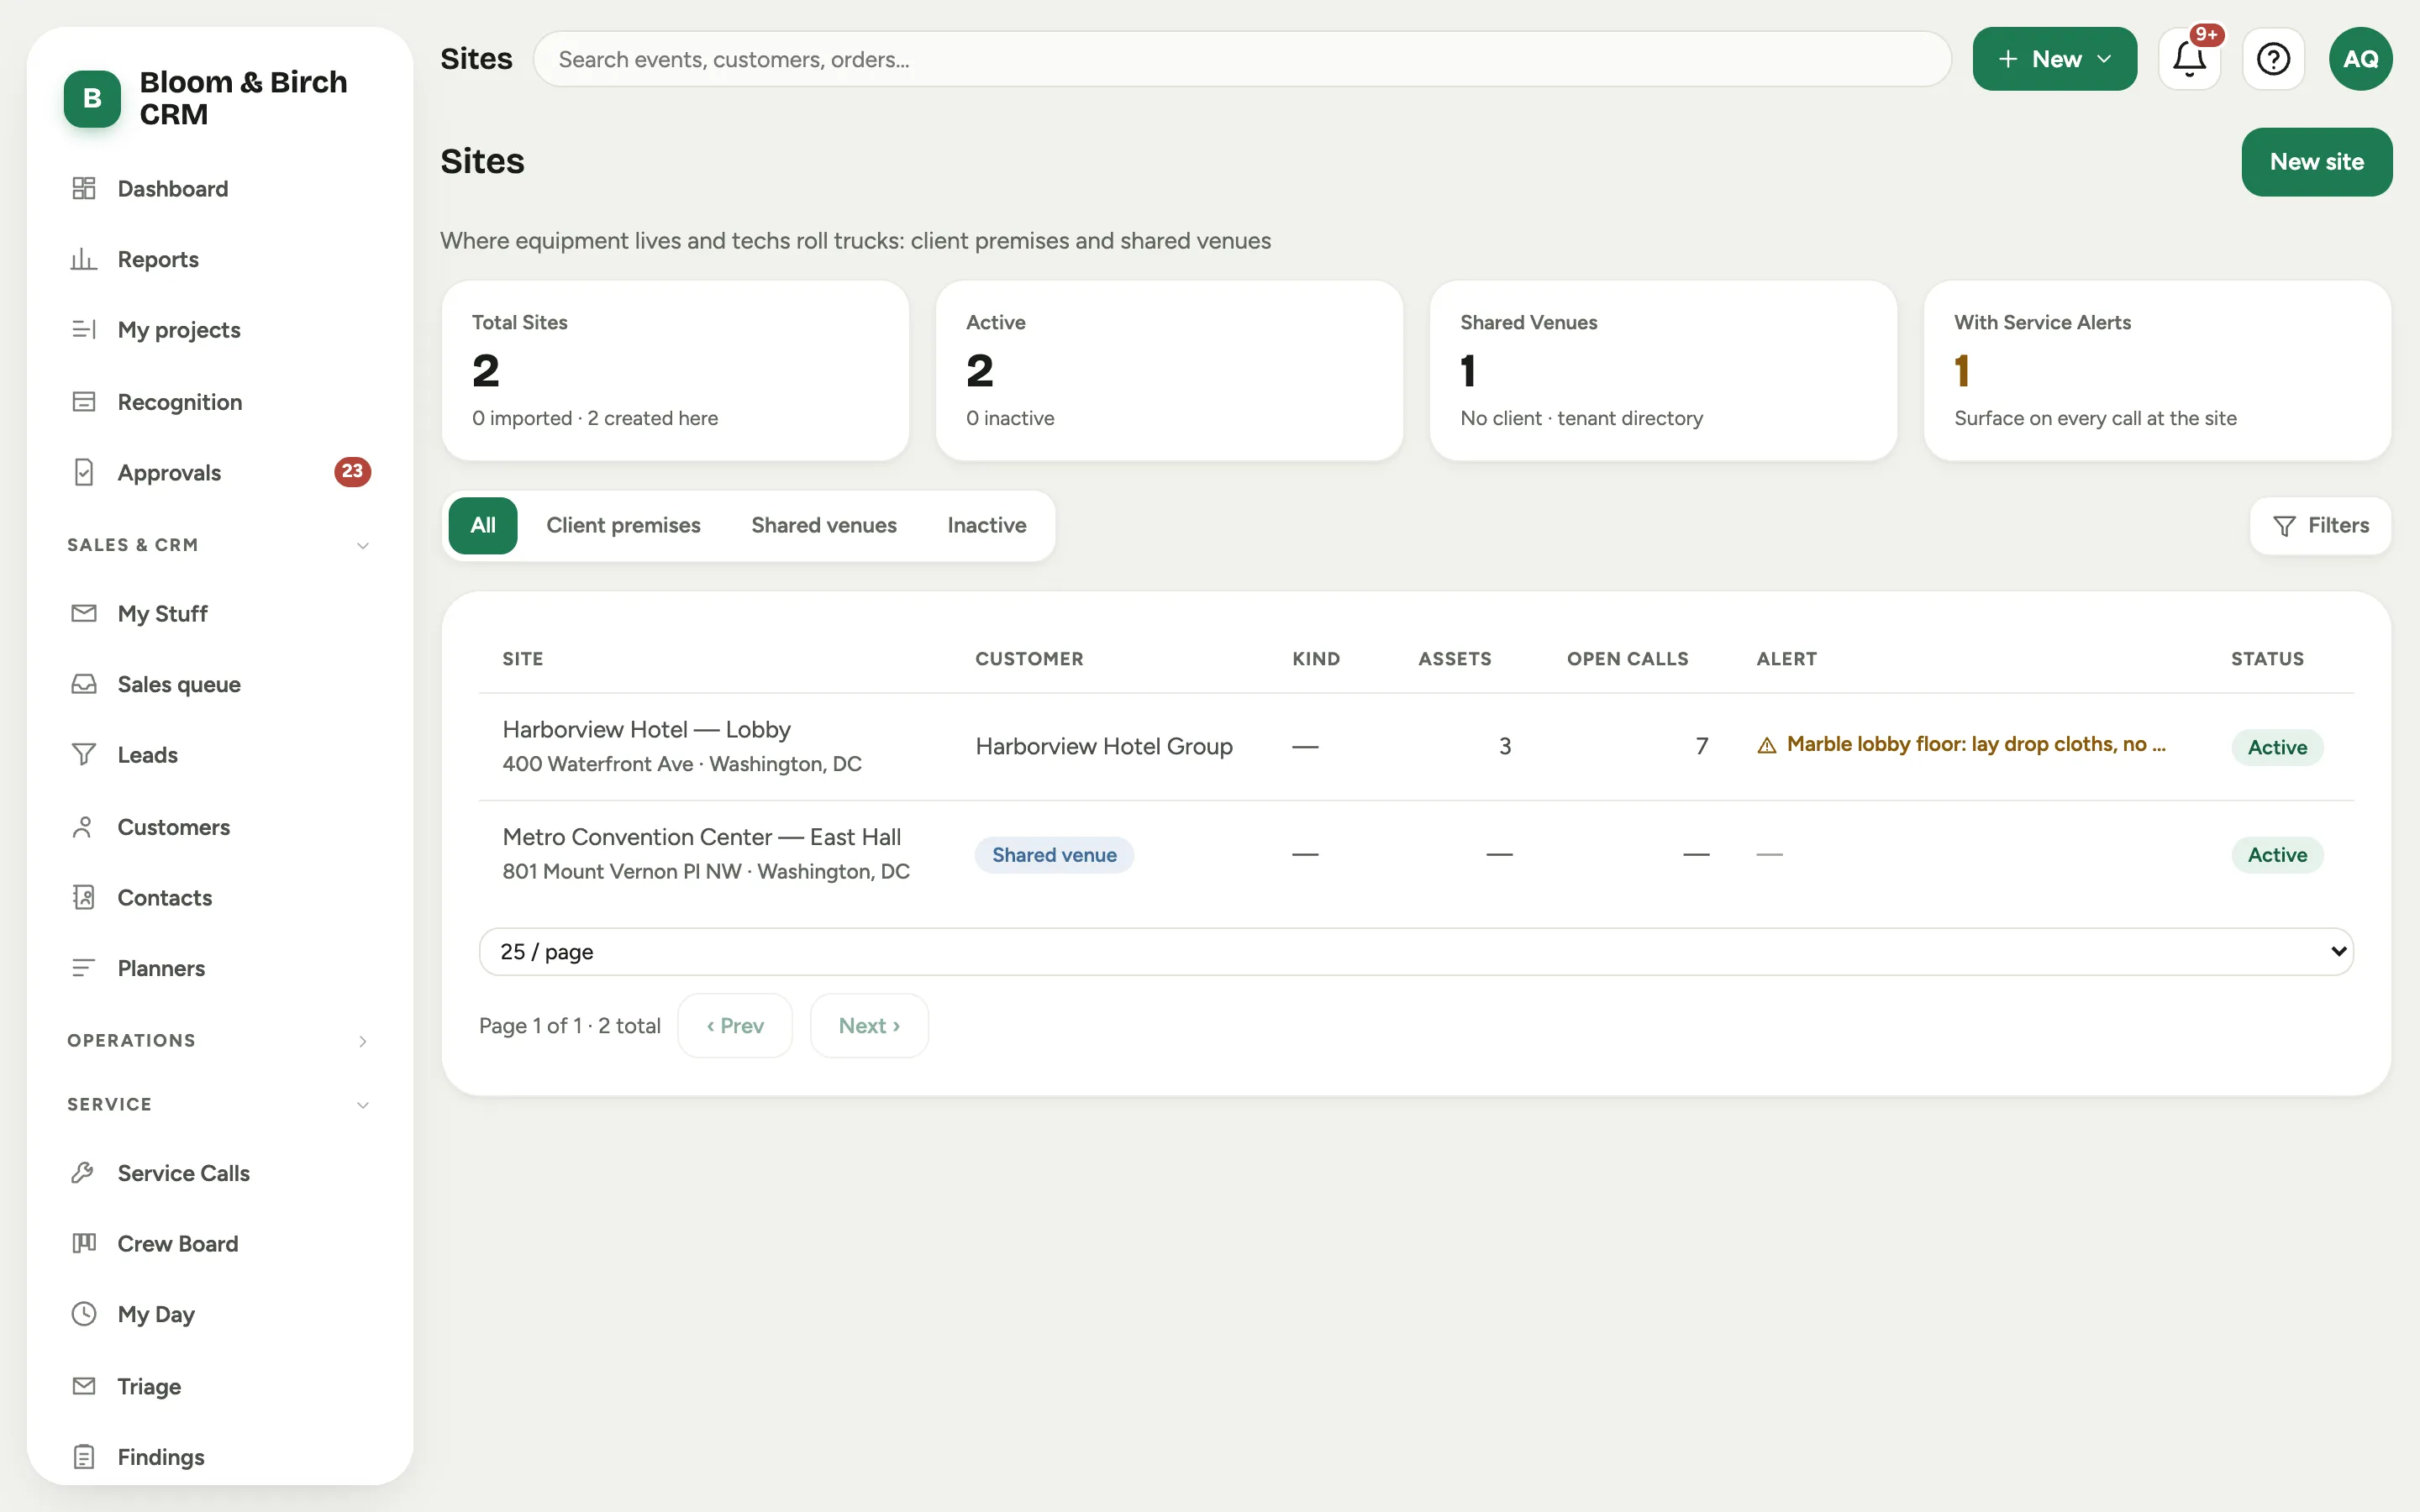
Task: Open Harborview Hotel — Lobby site
Action: 646,729
